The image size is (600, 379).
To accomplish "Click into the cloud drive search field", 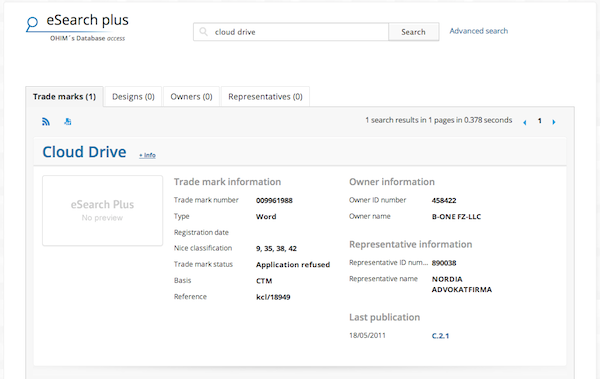I will coord(291,32).
